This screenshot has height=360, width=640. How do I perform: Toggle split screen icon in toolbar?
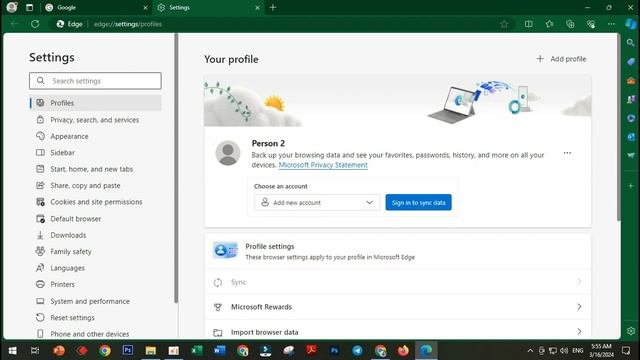(529, 24)
